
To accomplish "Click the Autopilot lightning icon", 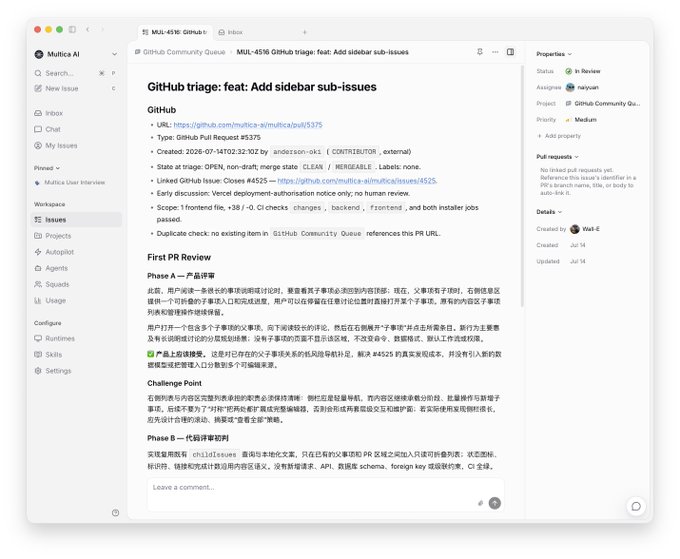I will point(38,252).
